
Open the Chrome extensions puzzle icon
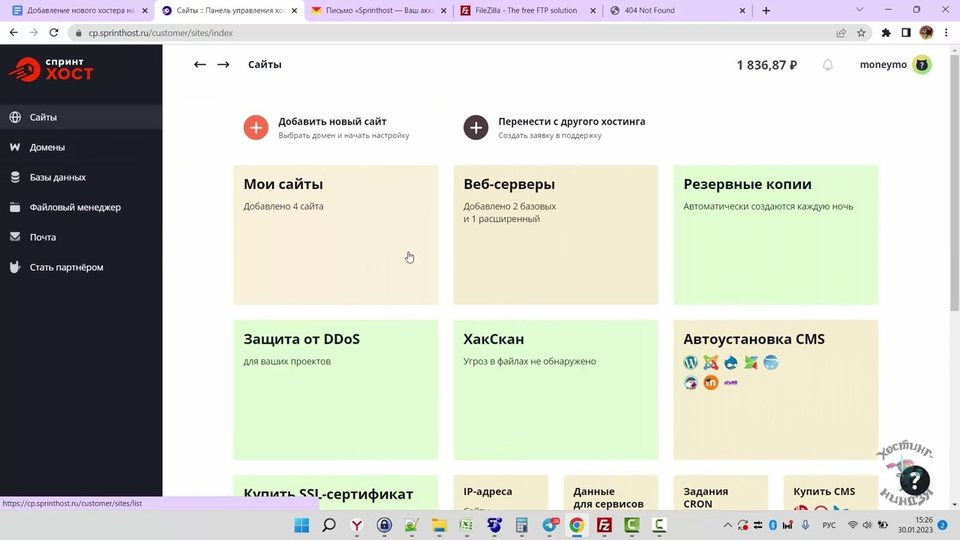(x=886, y=33)
